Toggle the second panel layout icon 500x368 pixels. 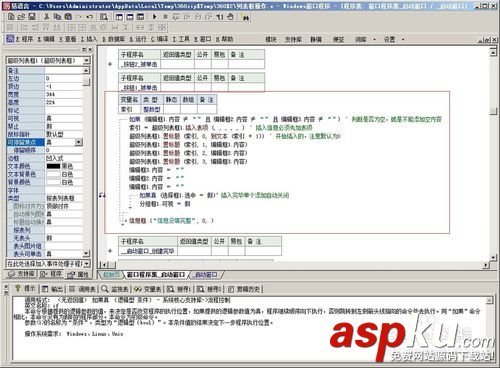click(130, 16)
